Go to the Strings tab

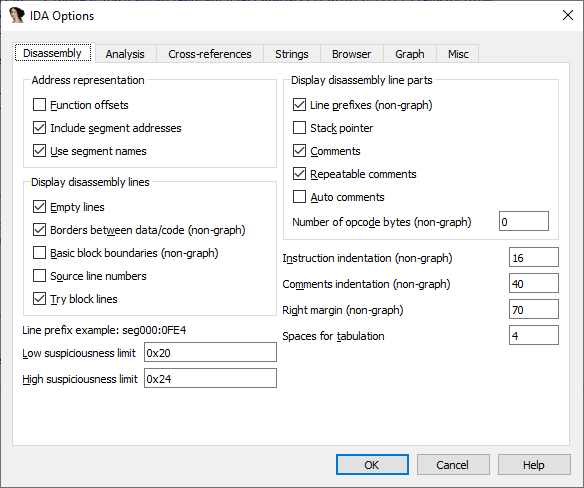point(292,54)
